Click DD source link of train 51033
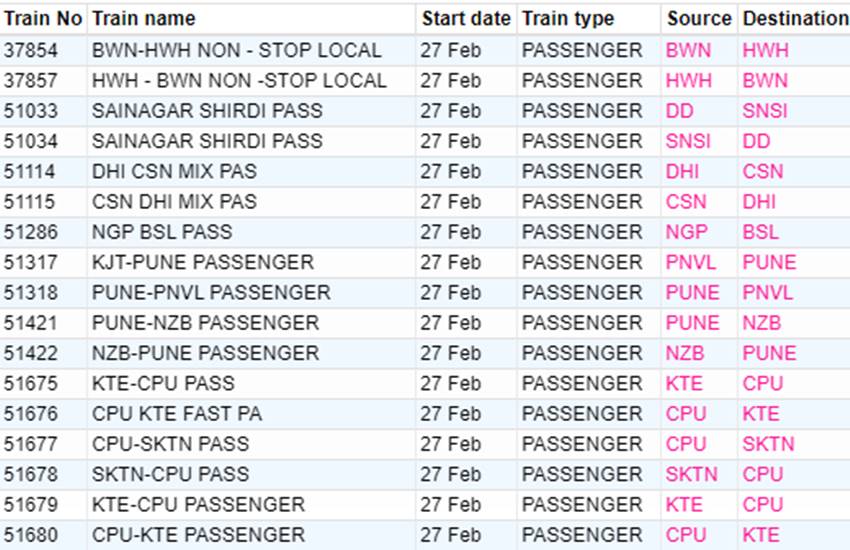Viewport: 850px width, 550px height. coord(679,111)
